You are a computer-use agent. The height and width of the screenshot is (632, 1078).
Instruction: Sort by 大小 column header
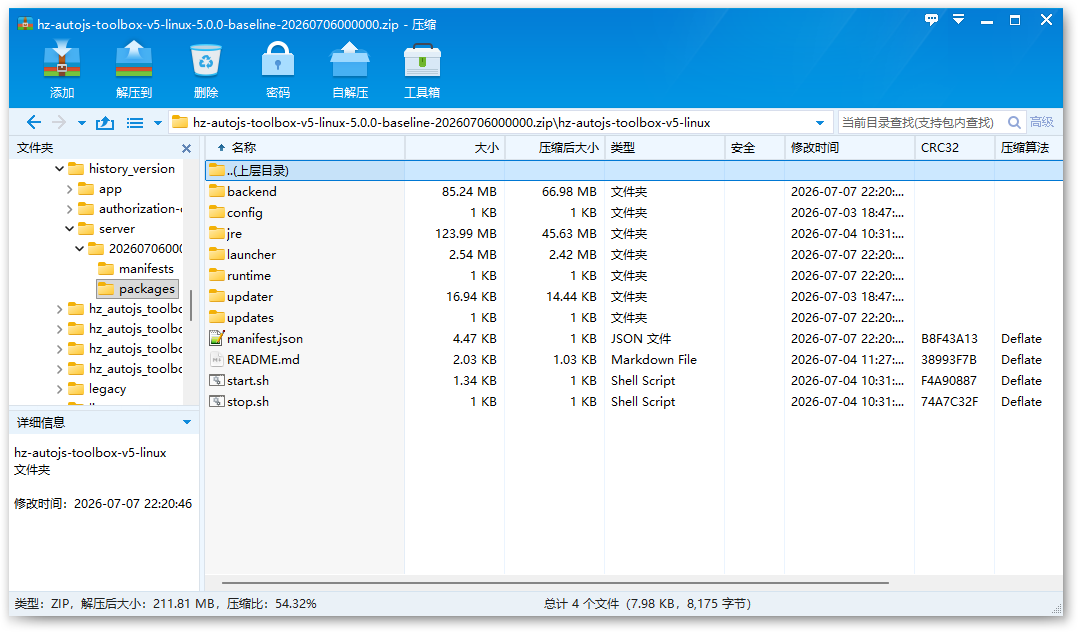[455, 148]
